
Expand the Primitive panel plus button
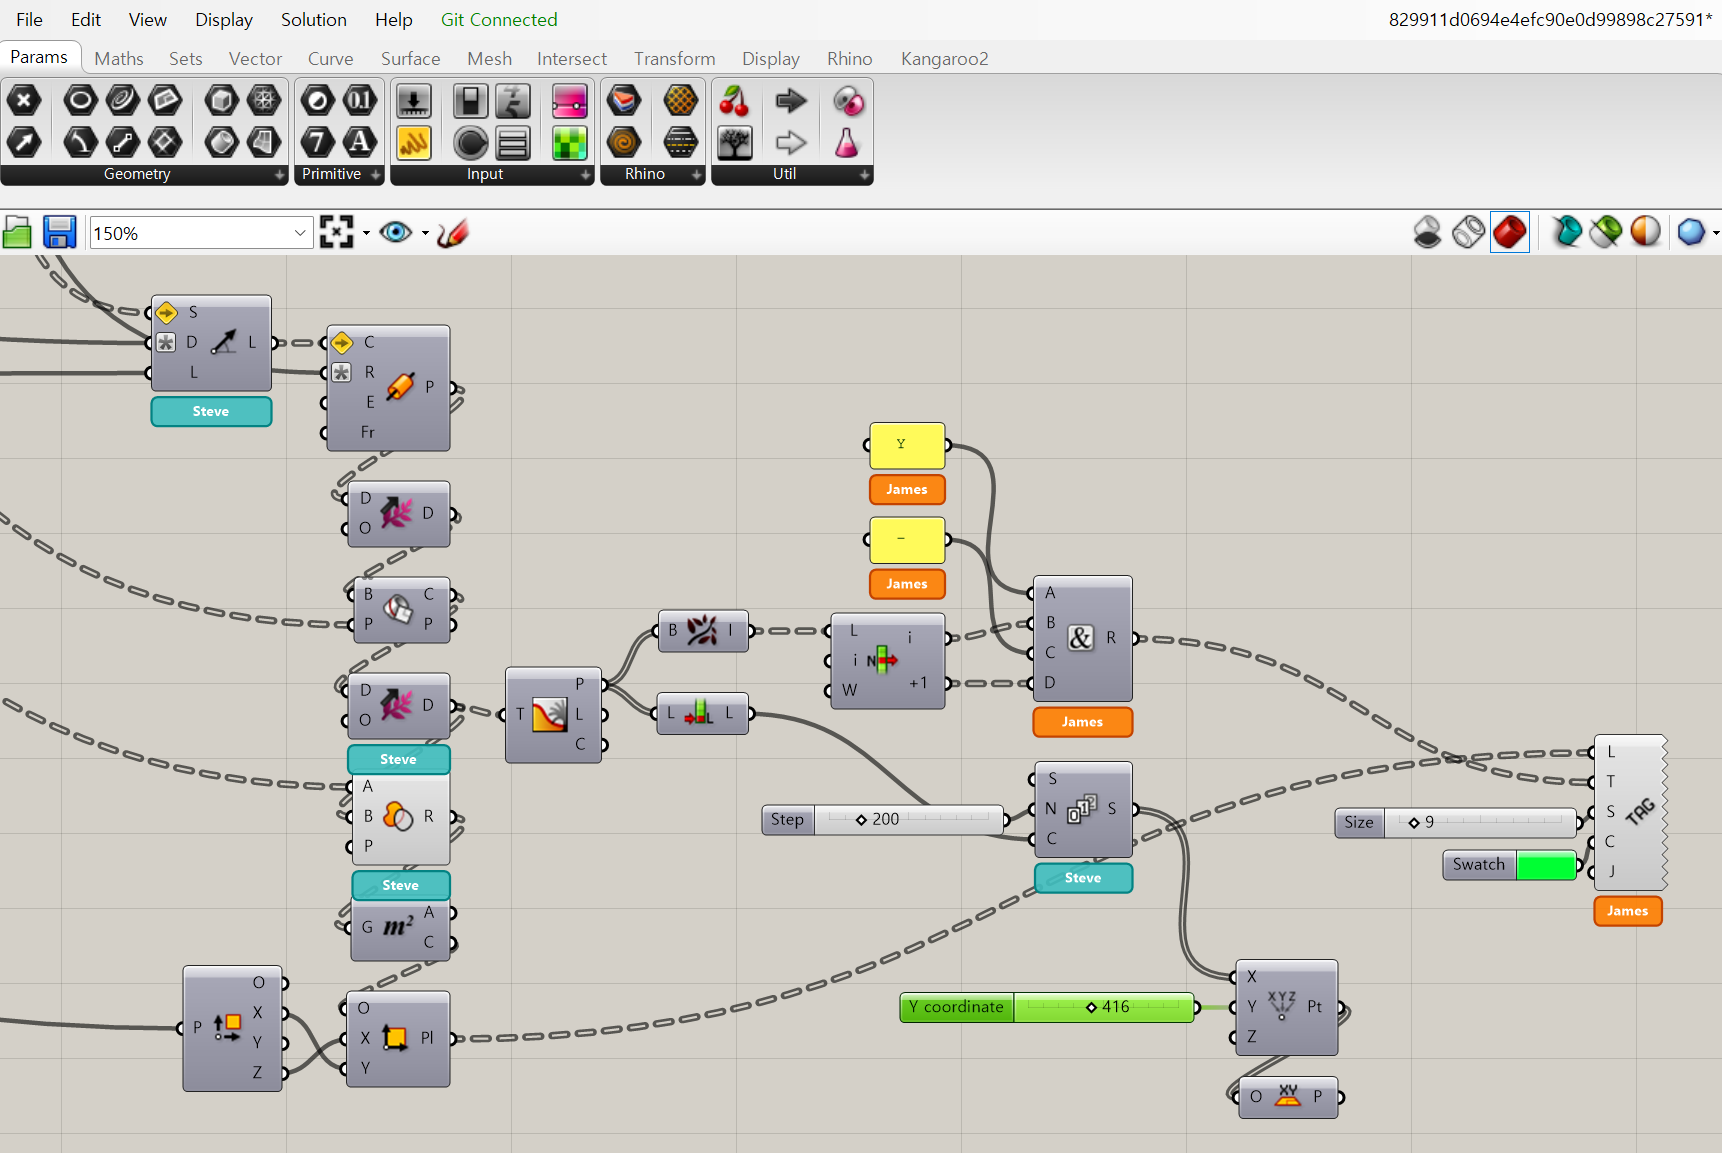click(376, 175)
